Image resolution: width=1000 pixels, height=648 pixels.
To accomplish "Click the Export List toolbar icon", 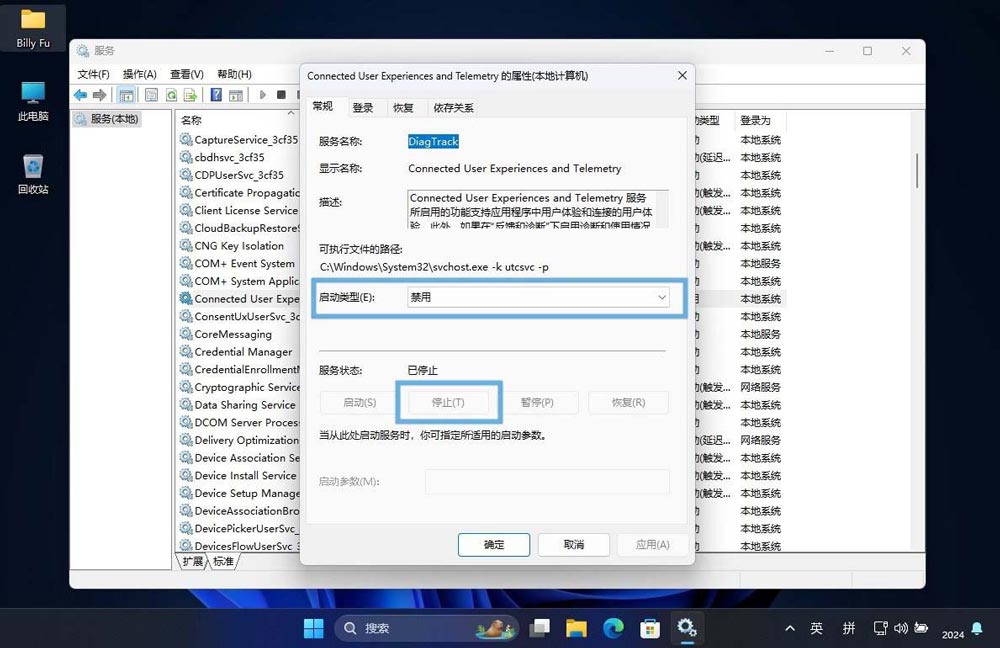I will point(188,95).
